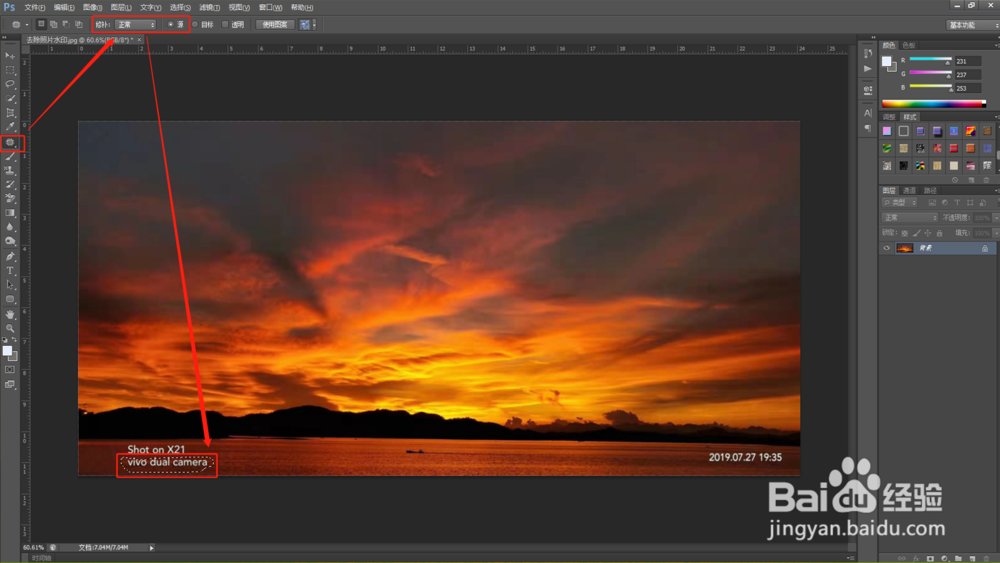The image size is (1000, 563).
Task: Expand the status bar info arrow
Action: pyautogui.click(x=151, y=548)
